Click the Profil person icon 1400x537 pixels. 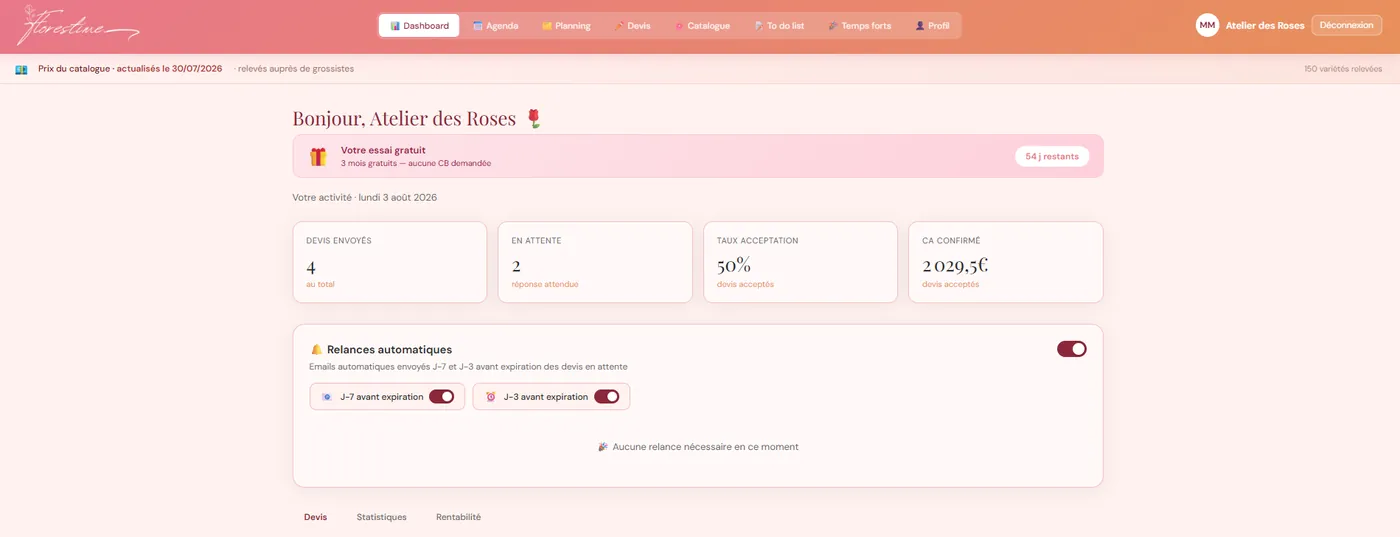(920, 26)
